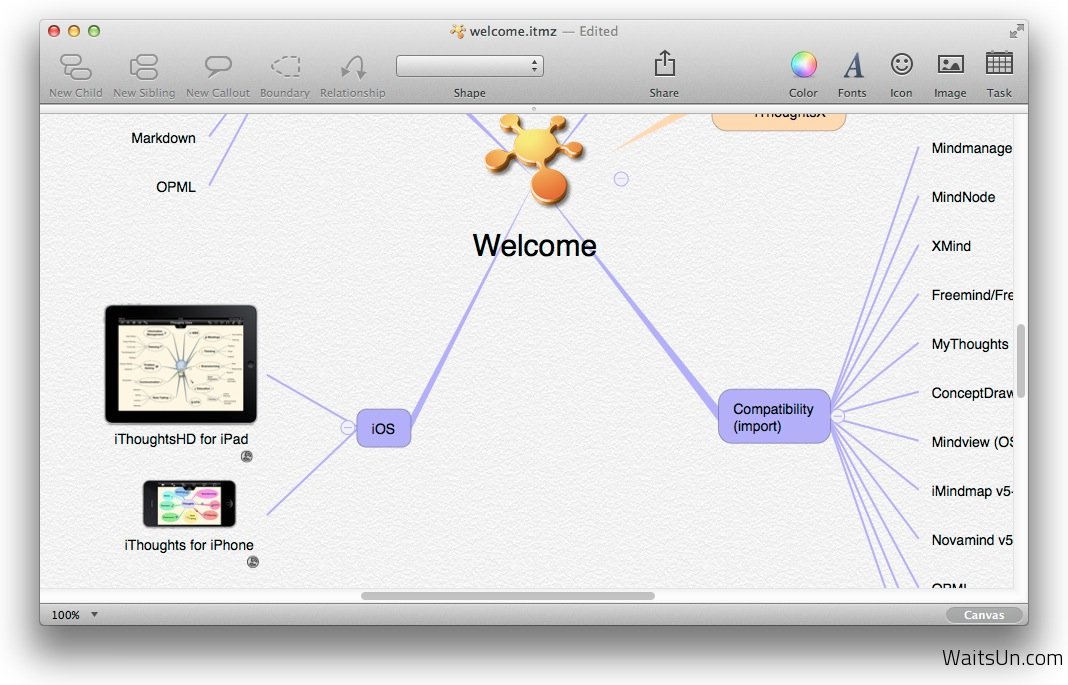Viewport: 1068px width, 685px height.
Task: Click the orange iThoughts logo image
Action: 535,159
